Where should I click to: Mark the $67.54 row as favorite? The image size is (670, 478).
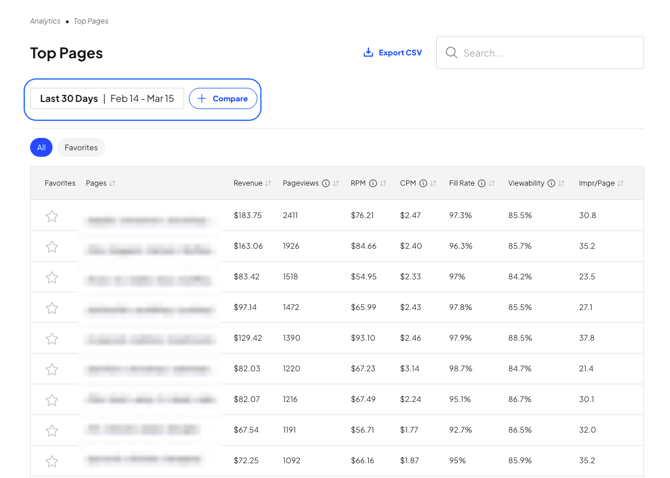52,431
